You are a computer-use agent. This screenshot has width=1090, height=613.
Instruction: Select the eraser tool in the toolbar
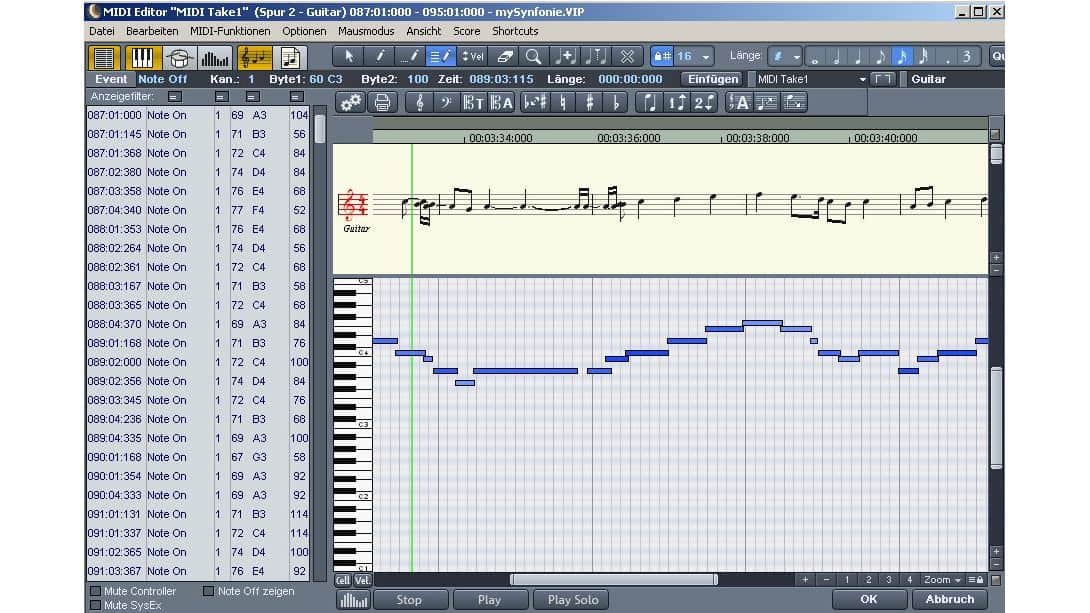[x=505, y=57]
